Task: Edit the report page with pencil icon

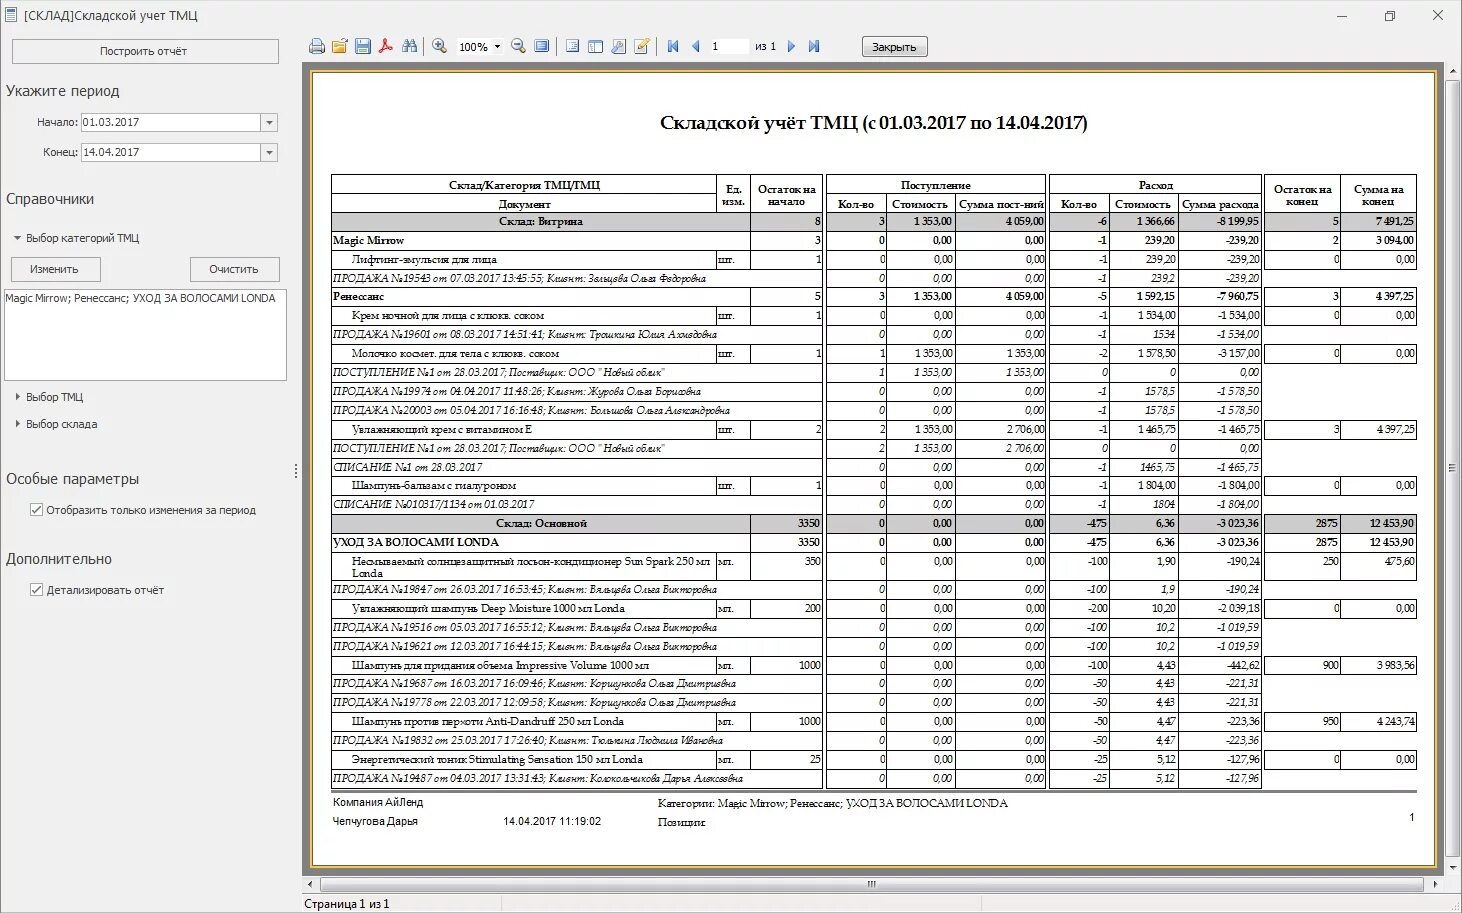Action: pos(642,47)
